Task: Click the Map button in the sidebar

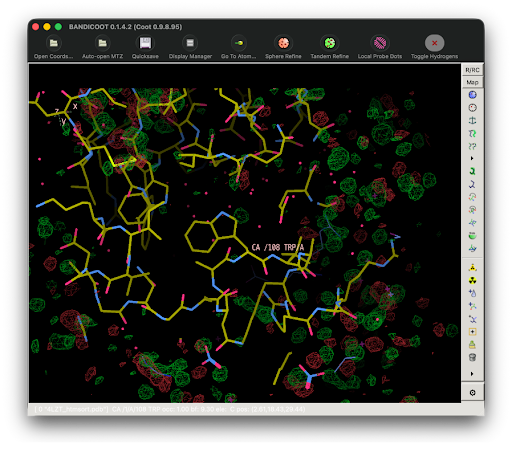Action: coord(472,82)
